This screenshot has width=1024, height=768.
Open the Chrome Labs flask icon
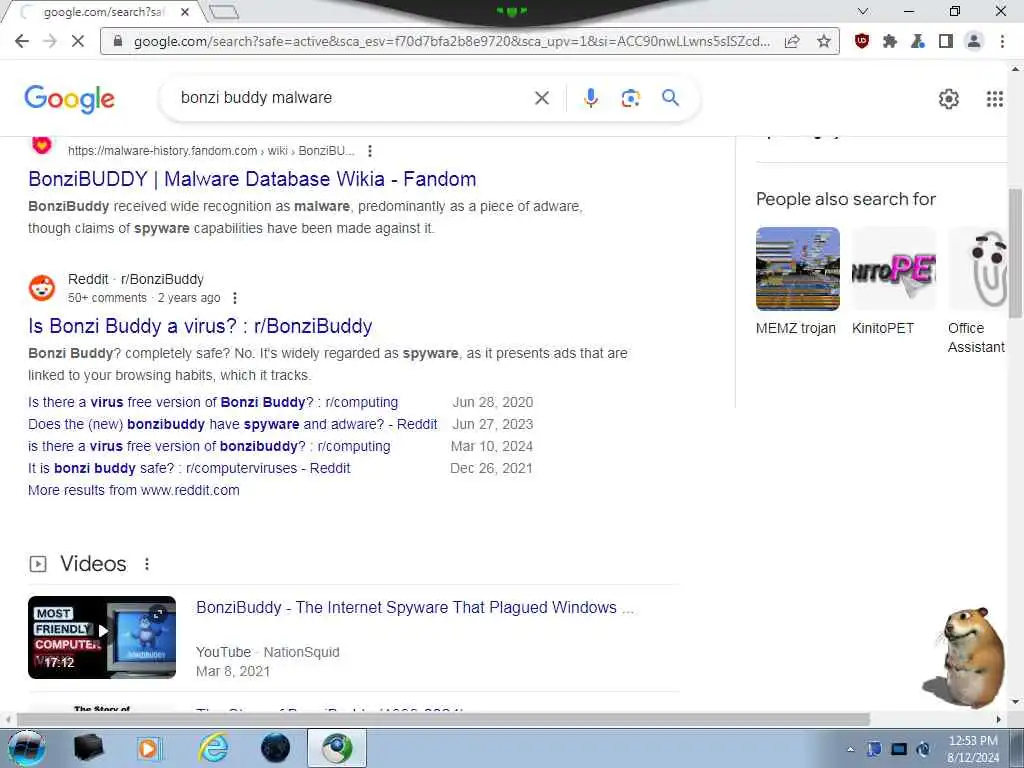coord(918,41)
